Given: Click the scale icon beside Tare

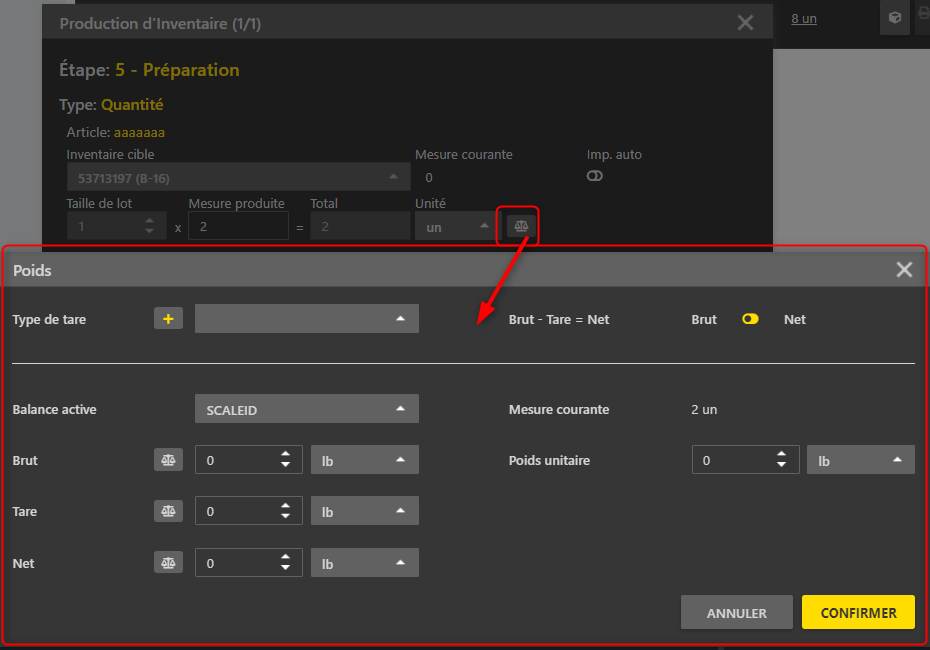Looking at the screenshot, I should click(168, 511).
